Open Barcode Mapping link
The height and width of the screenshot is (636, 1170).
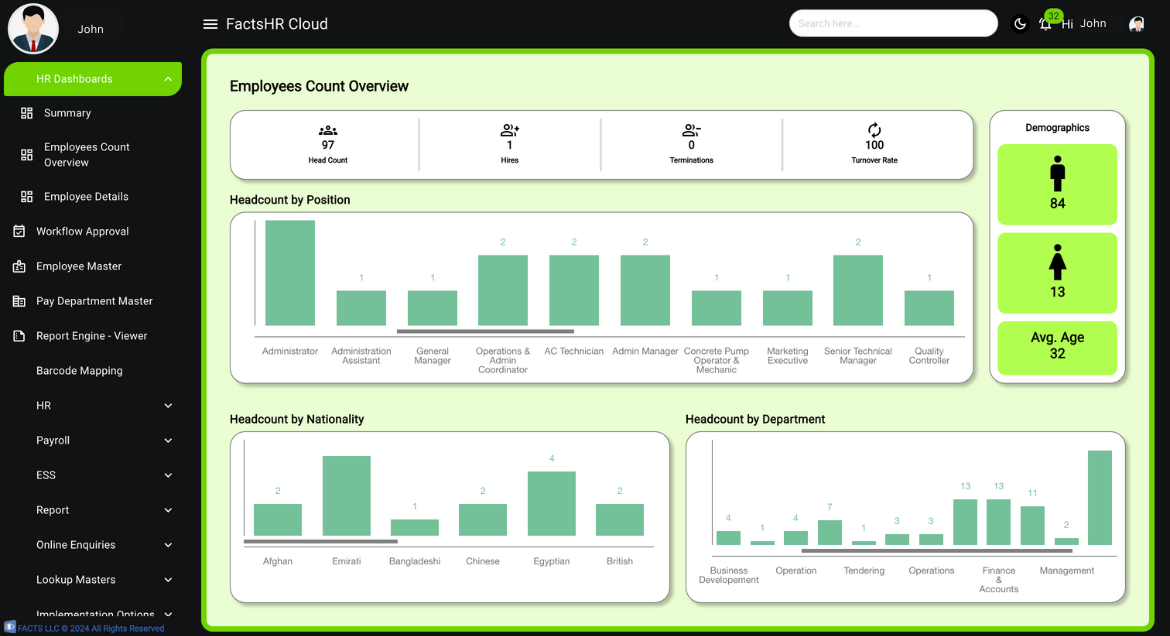[79, 371]
